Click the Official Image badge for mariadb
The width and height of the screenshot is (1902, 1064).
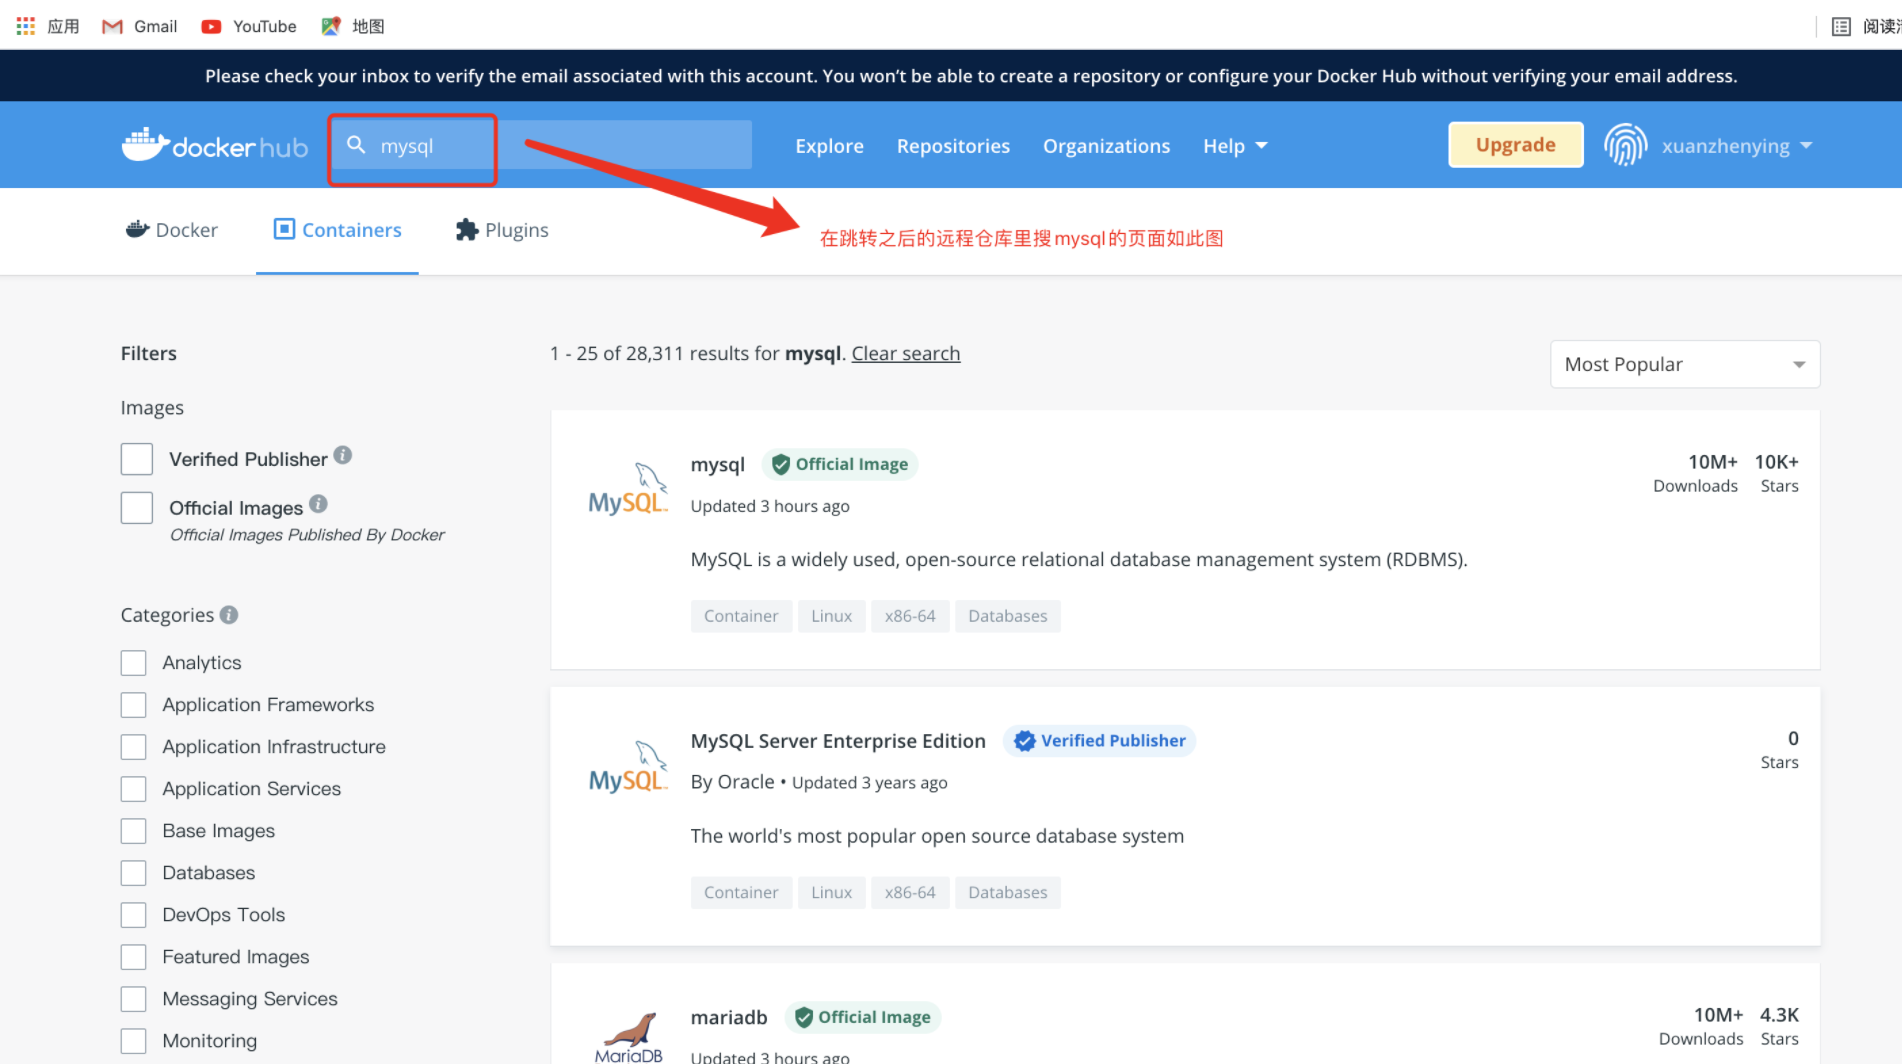click(x=863, y=1017)
